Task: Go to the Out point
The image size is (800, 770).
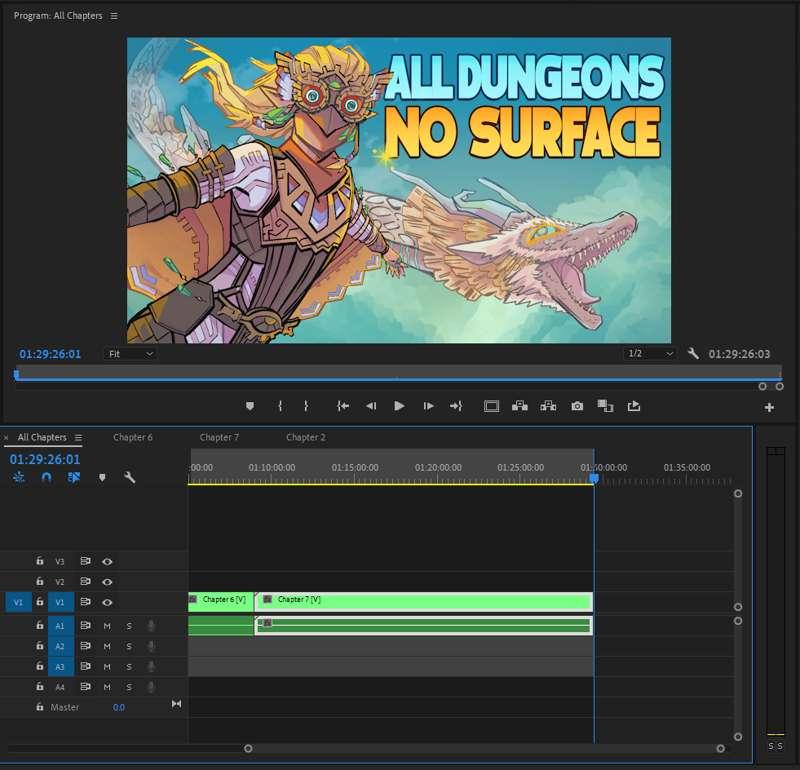Action: pos(456,406)
